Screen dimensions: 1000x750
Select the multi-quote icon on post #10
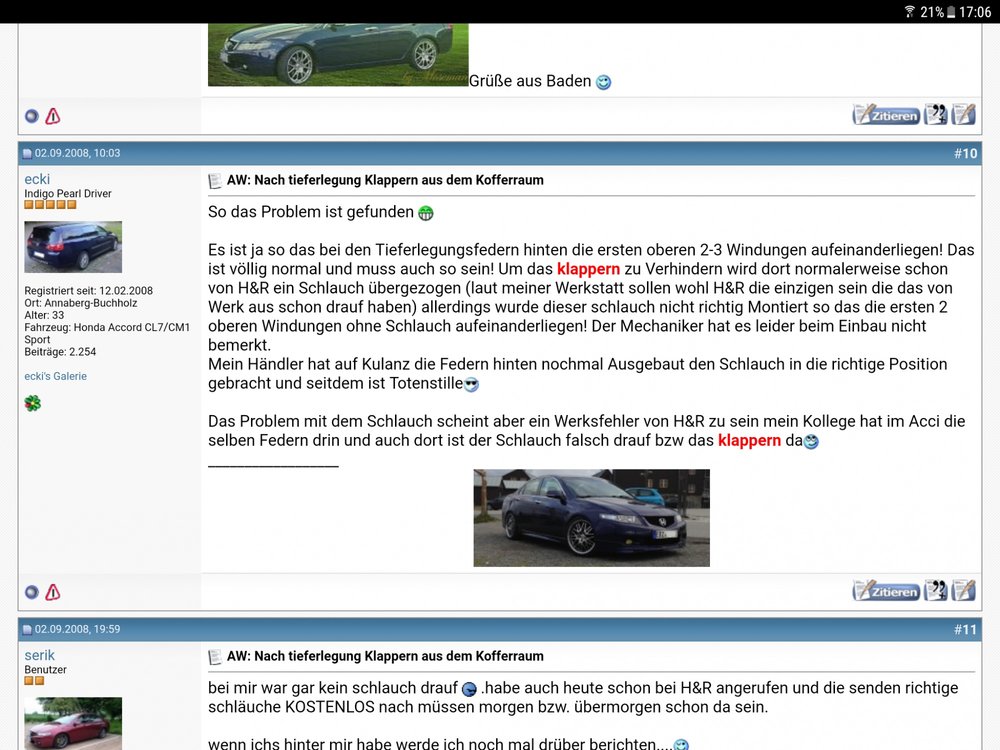click(935, 590)
